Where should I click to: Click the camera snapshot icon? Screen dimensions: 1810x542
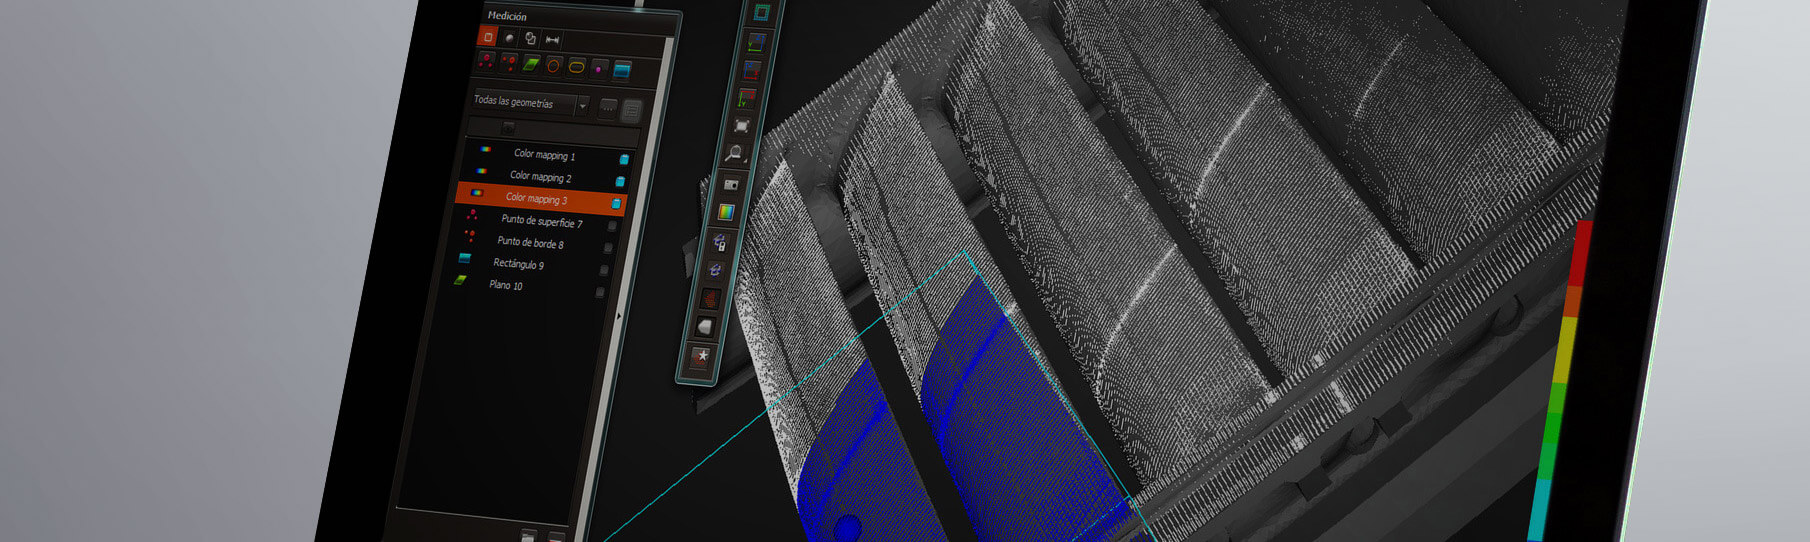pyautogui.click(x=730, y=184)
